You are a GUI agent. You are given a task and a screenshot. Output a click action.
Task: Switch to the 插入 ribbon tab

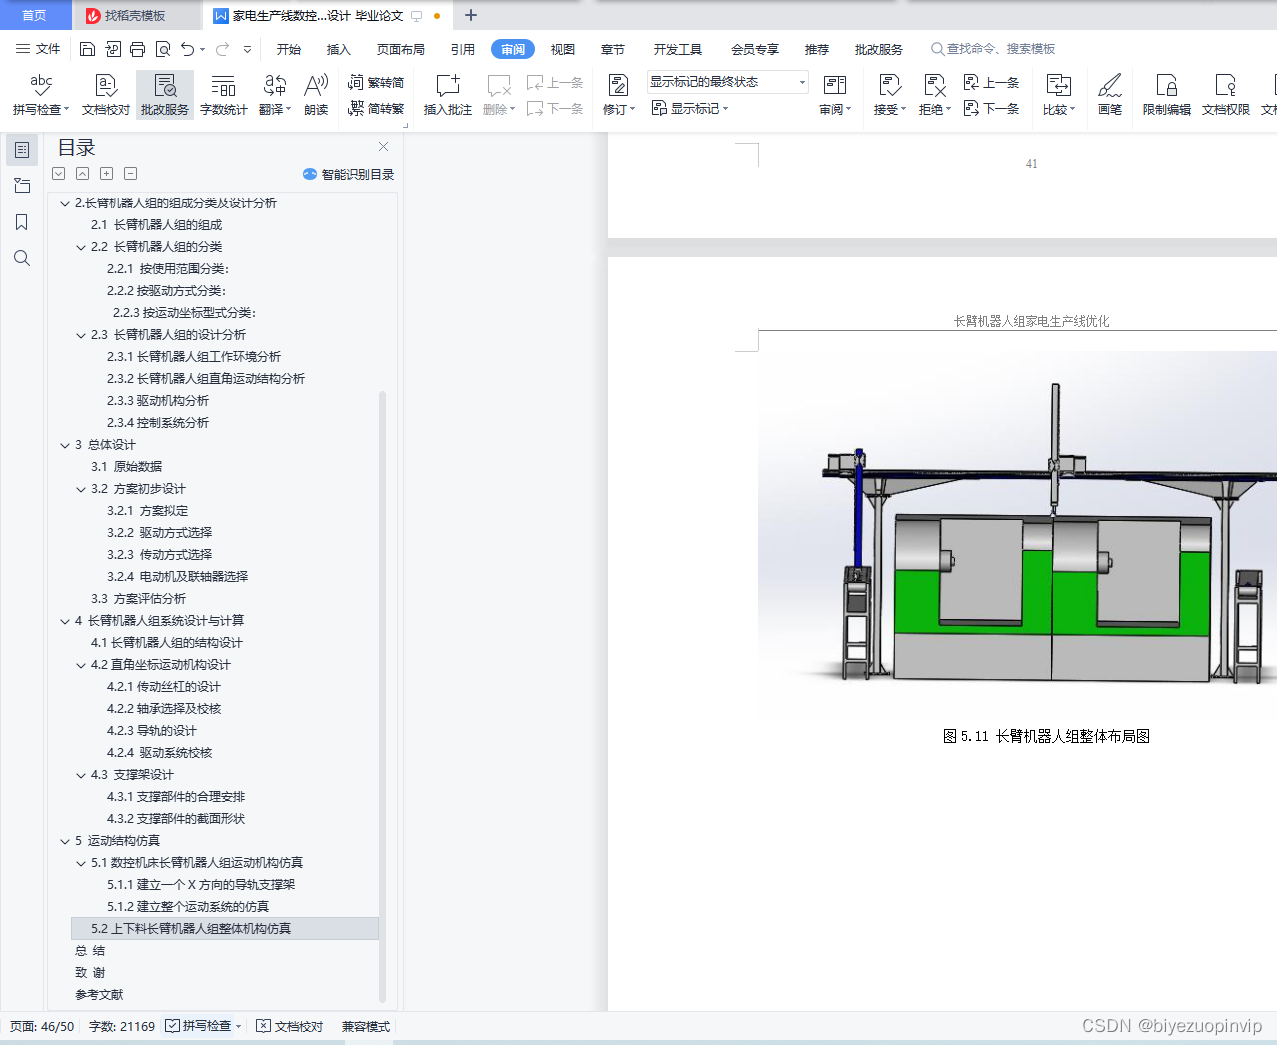click(x=339, y=49)
